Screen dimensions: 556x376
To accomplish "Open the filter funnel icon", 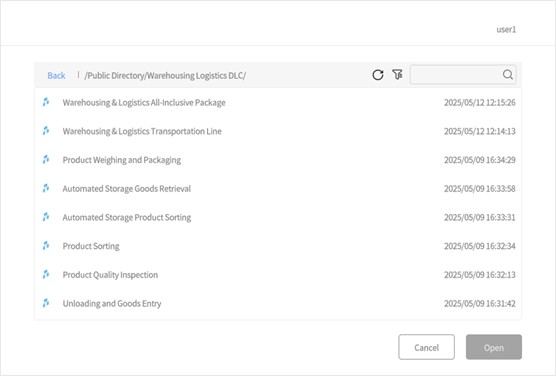I will click(397, 74).
